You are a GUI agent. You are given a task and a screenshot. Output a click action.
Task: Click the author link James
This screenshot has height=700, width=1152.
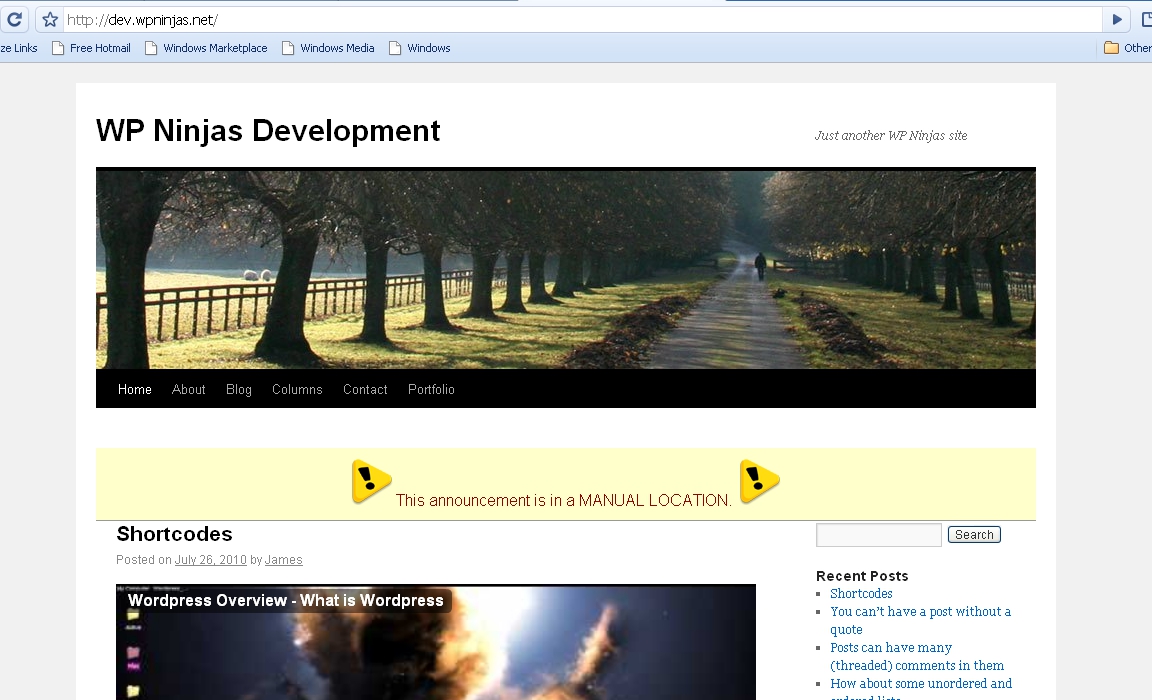283,560
